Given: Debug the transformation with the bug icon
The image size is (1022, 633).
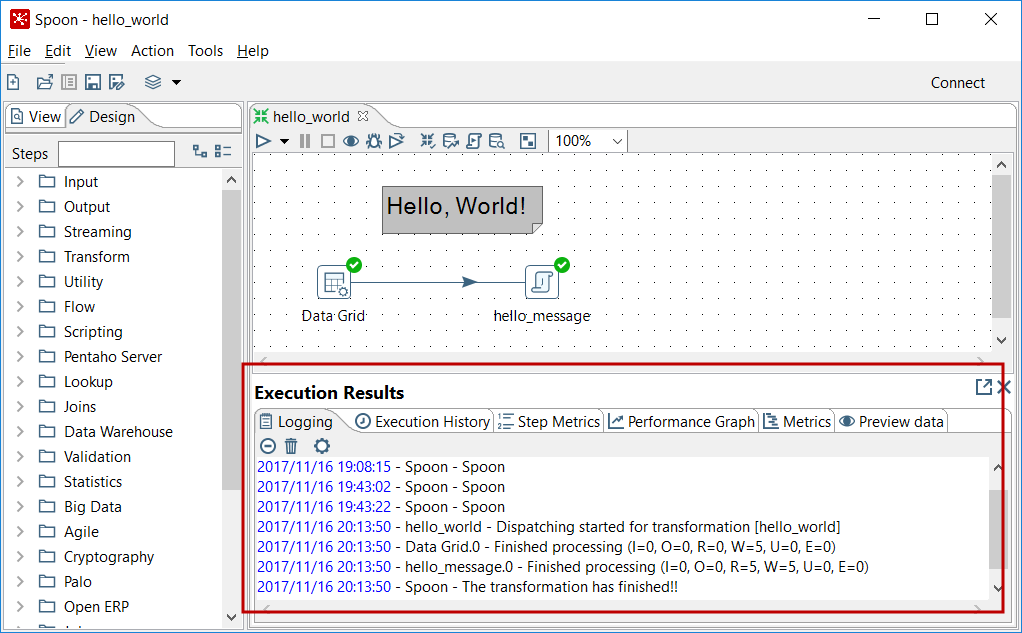Looking at the screenshot, I should coord(373,141).
